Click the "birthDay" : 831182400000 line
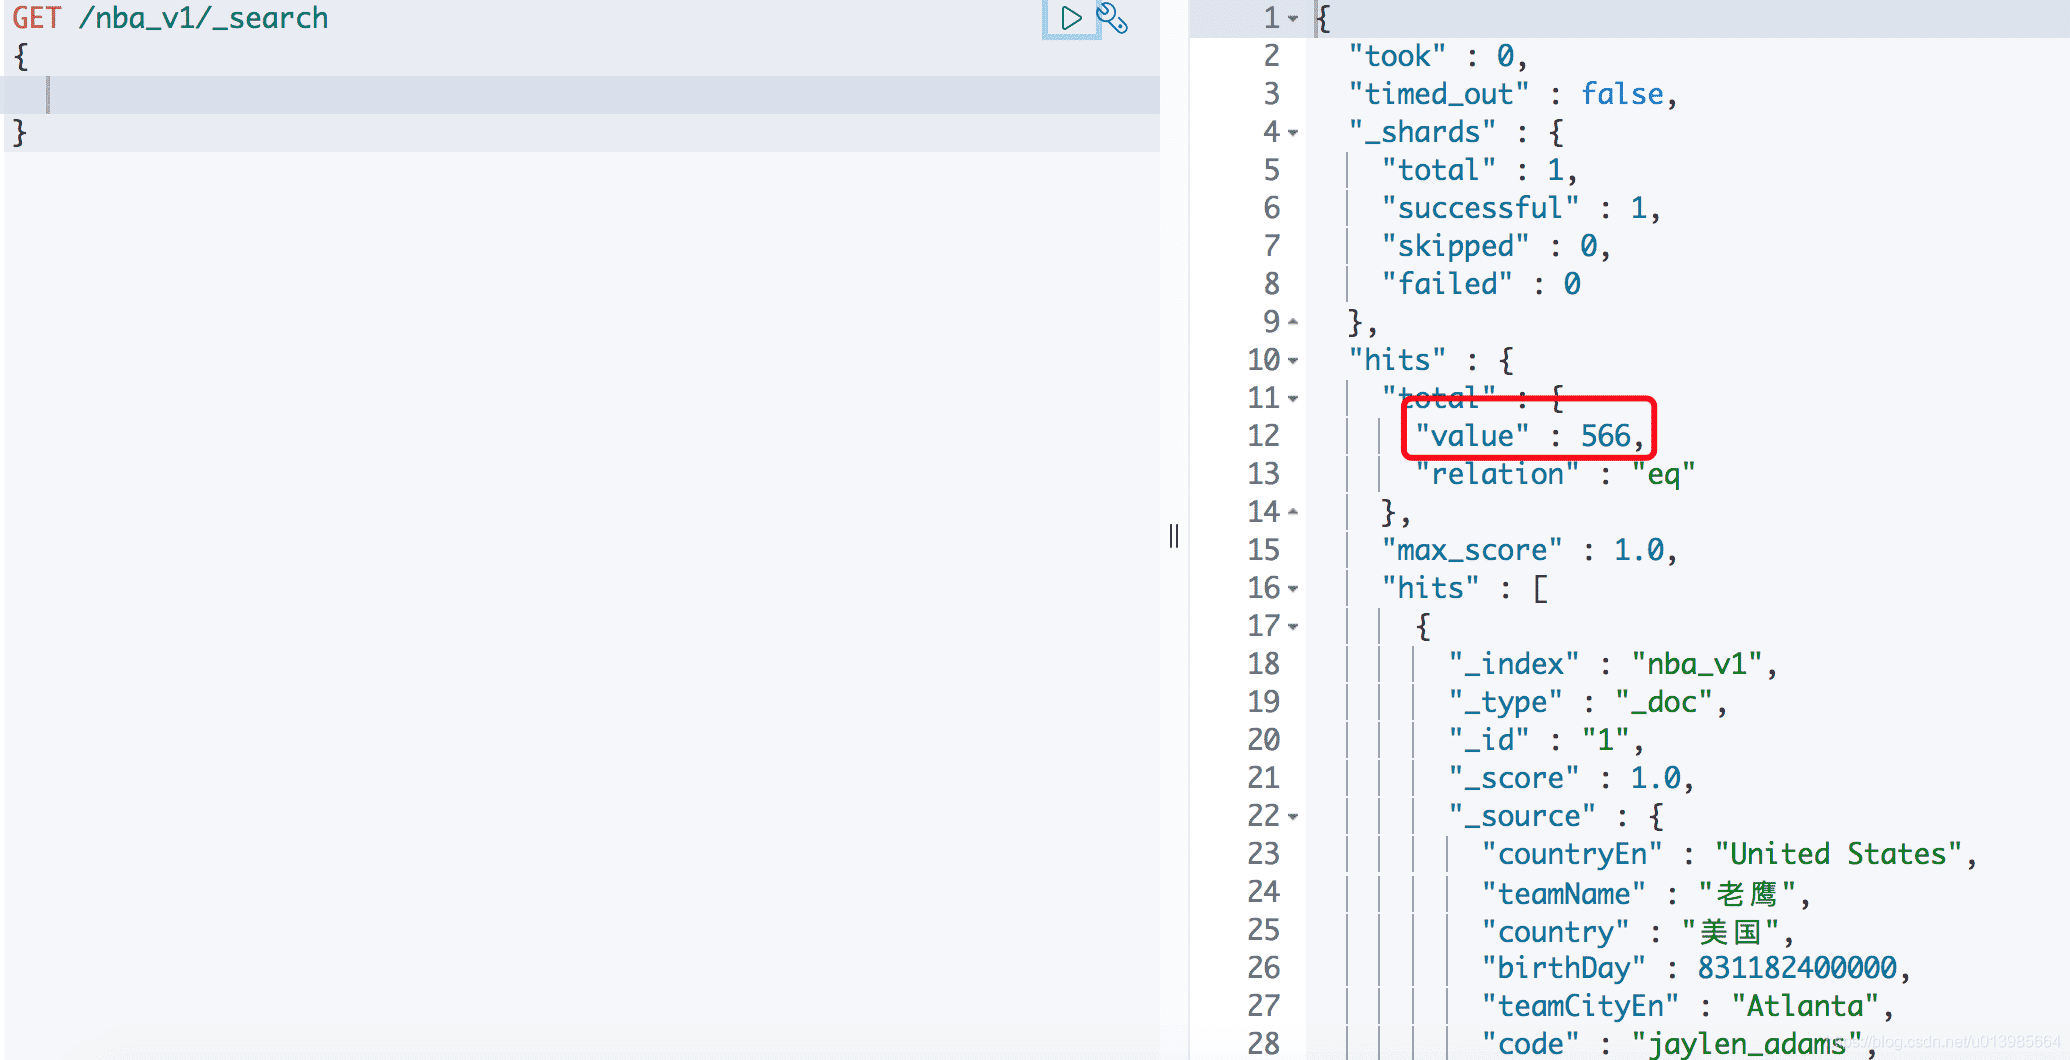Screen dimensions: 2070x1060 coord(1696,968)
